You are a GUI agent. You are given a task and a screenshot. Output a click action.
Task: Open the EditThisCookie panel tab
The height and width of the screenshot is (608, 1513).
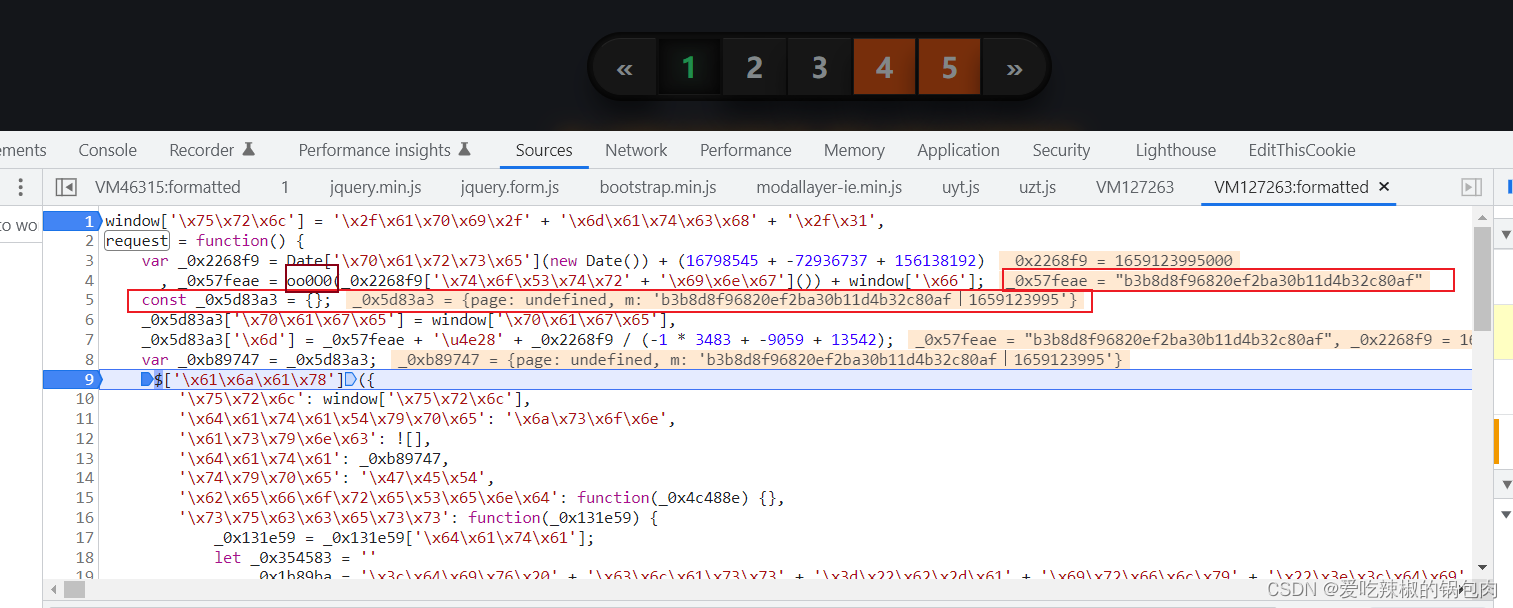pos(1302,150)
